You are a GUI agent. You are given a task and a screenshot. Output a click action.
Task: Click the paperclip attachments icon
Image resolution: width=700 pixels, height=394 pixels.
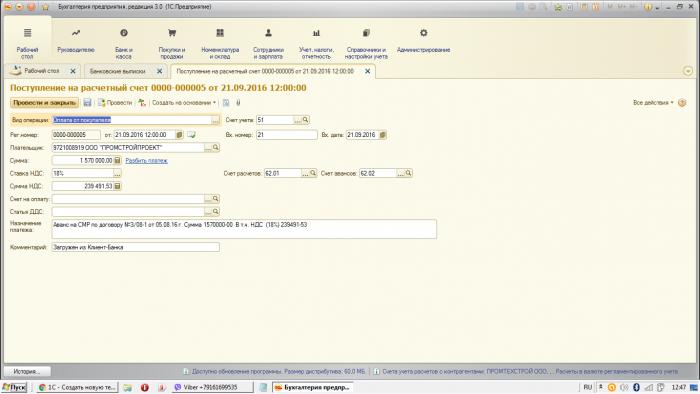[x=238, y=103]
